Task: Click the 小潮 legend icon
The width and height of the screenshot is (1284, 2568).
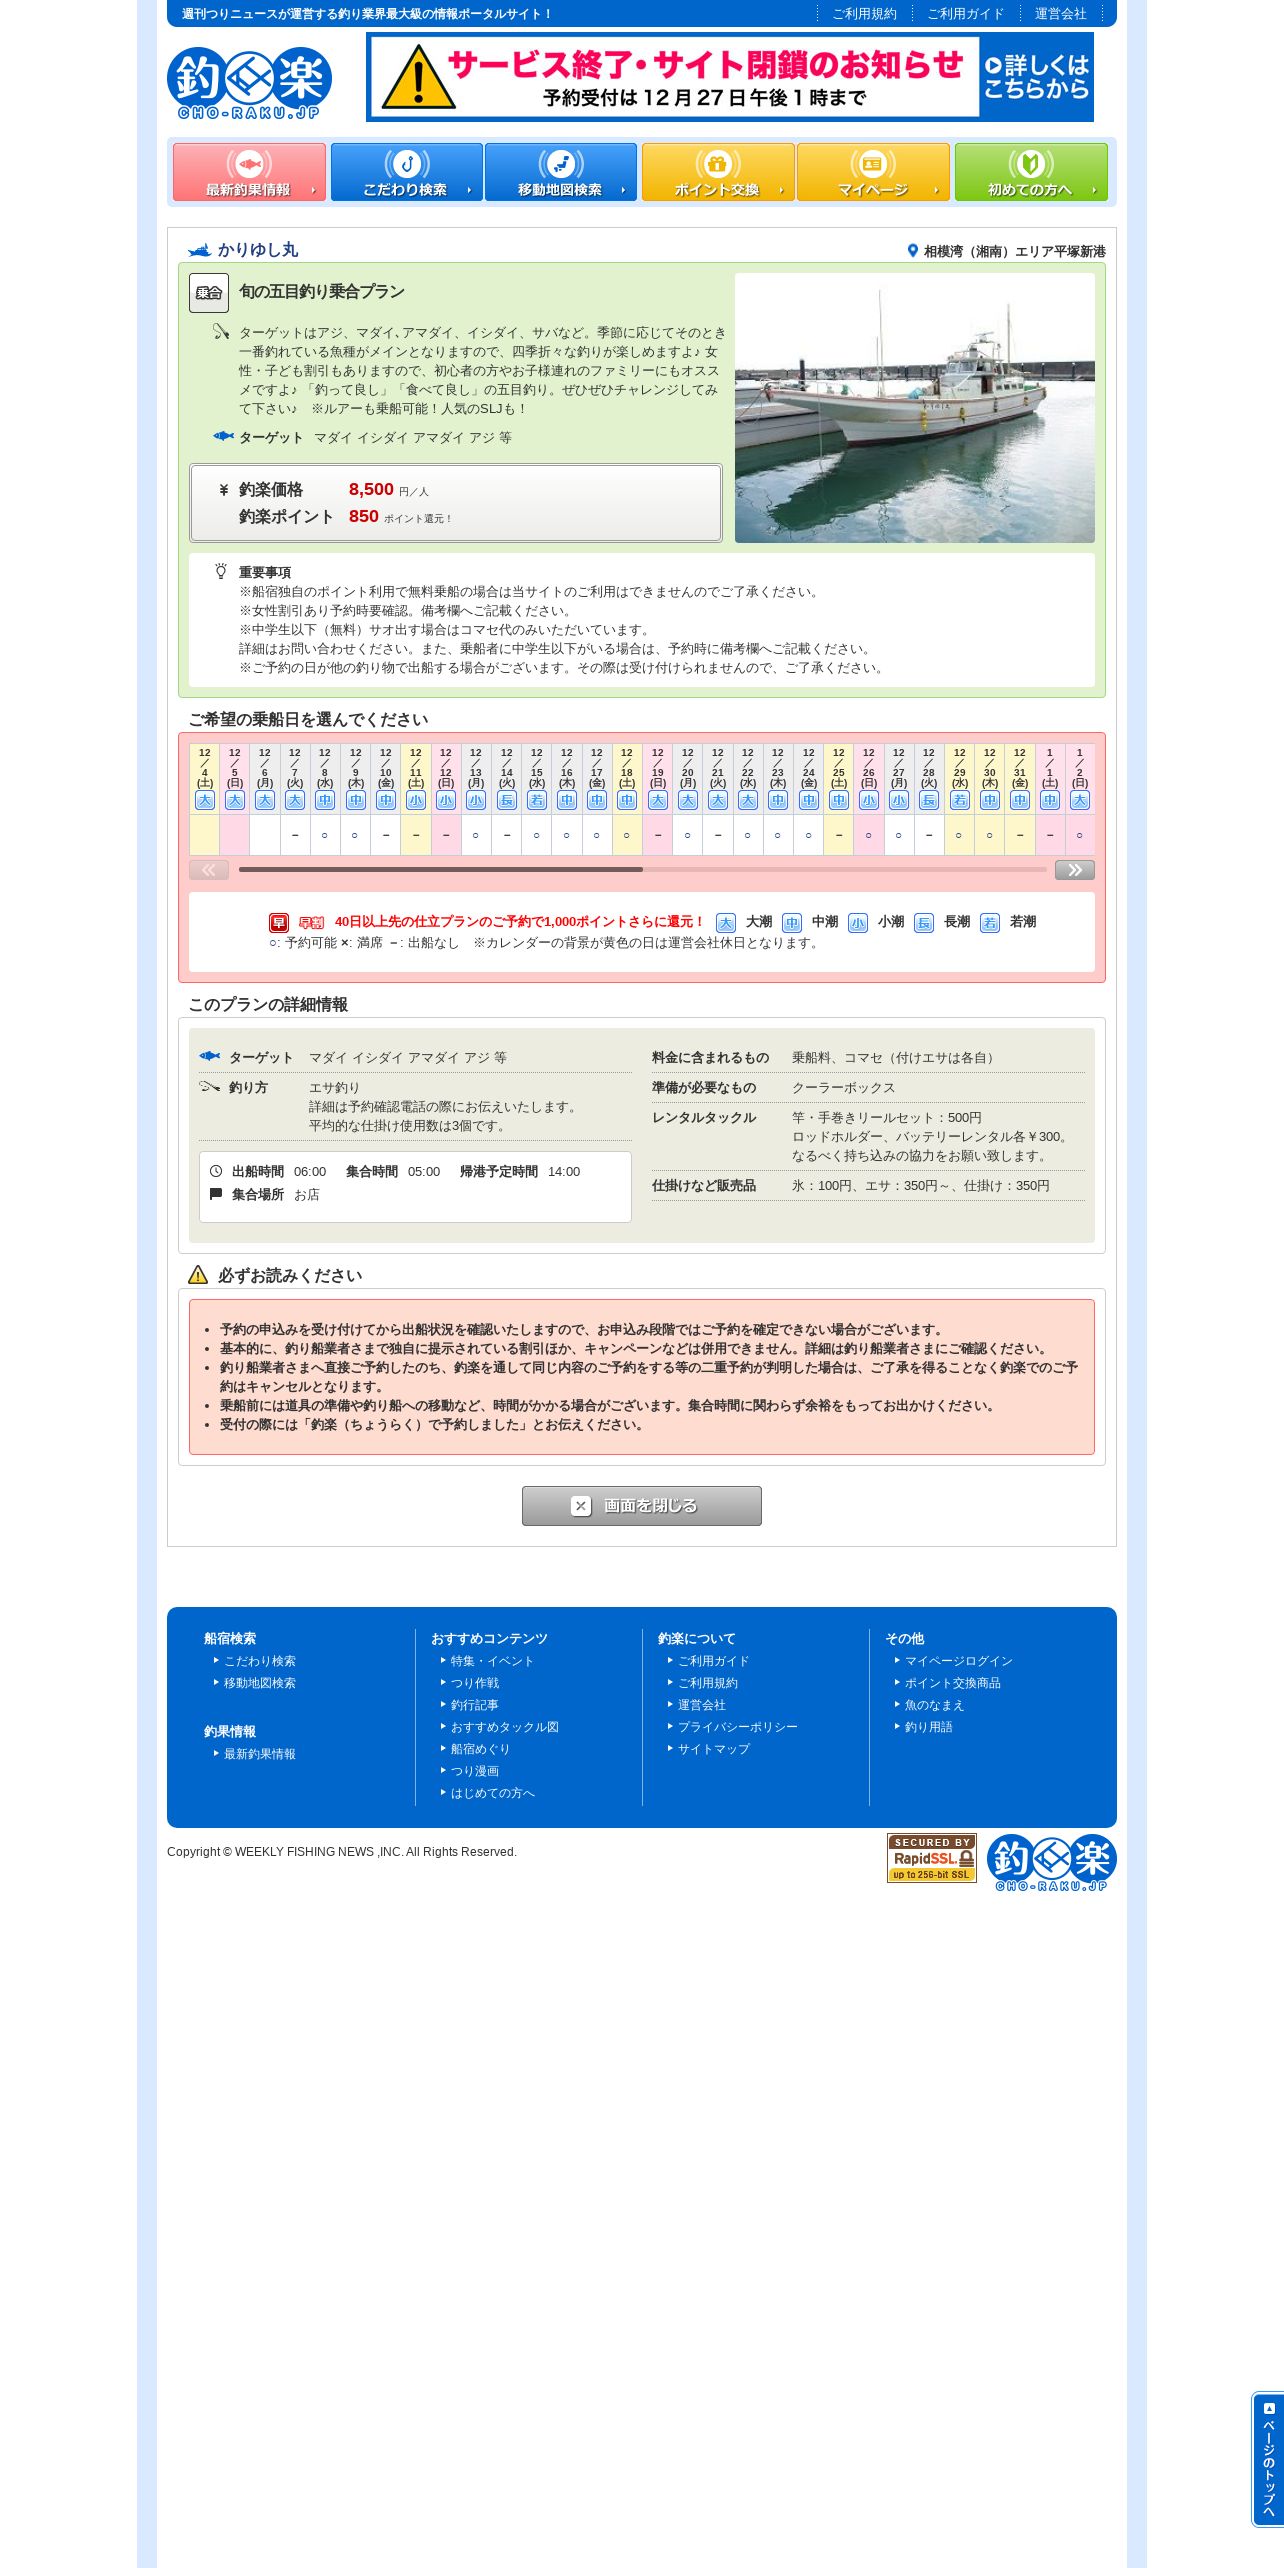Action: click(x=858, y=923)
